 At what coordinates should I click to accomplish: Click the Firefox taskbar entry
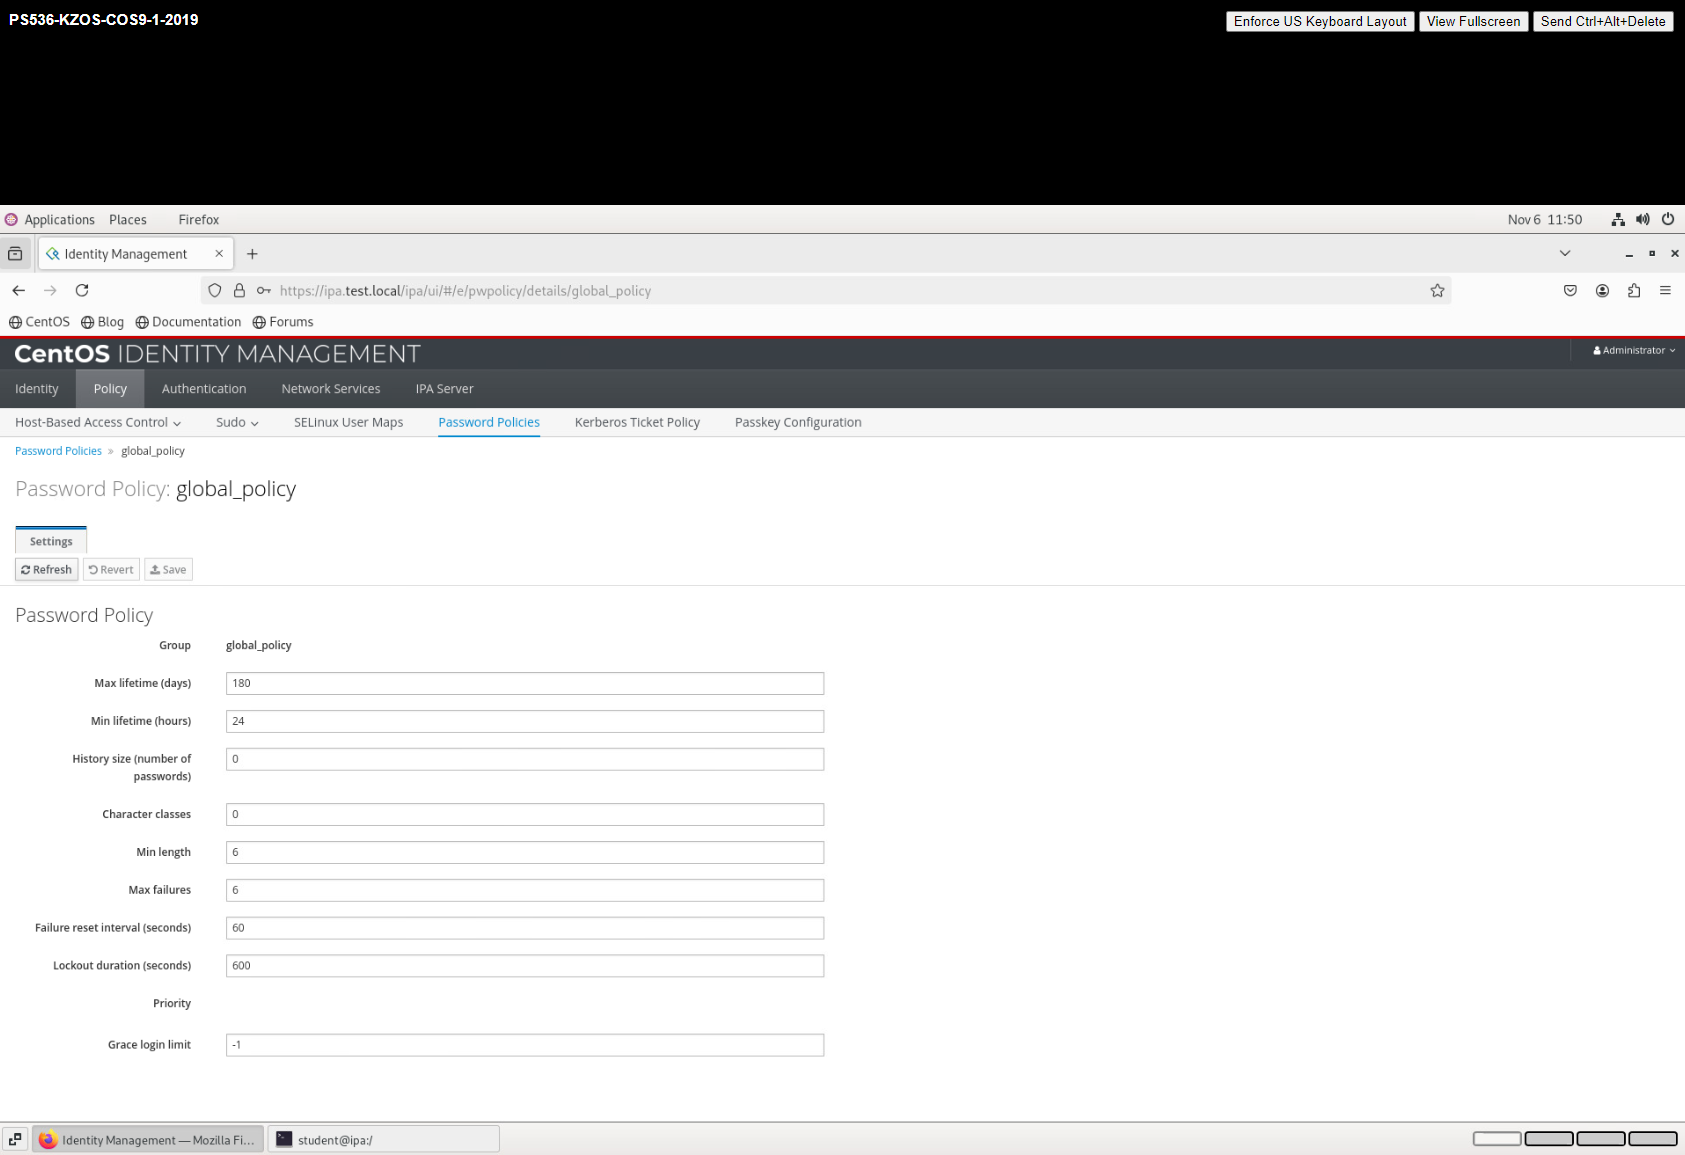(149, 1139)
